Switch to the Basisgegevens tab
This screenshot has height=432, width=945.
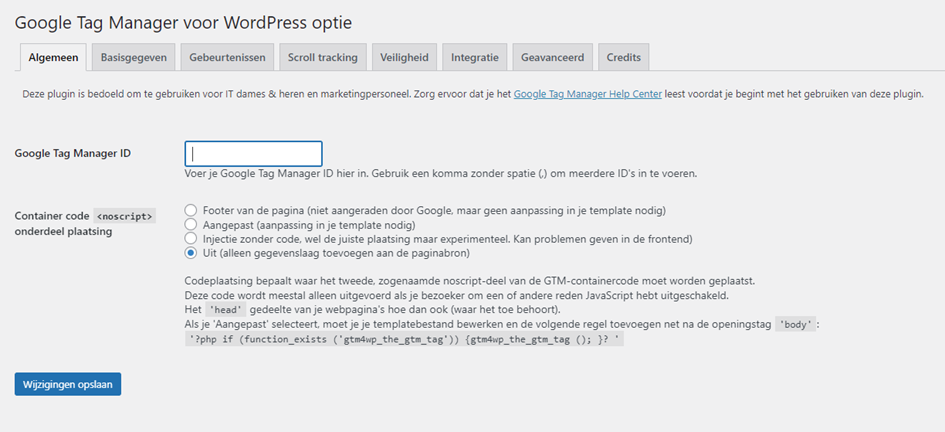point(134,58)
